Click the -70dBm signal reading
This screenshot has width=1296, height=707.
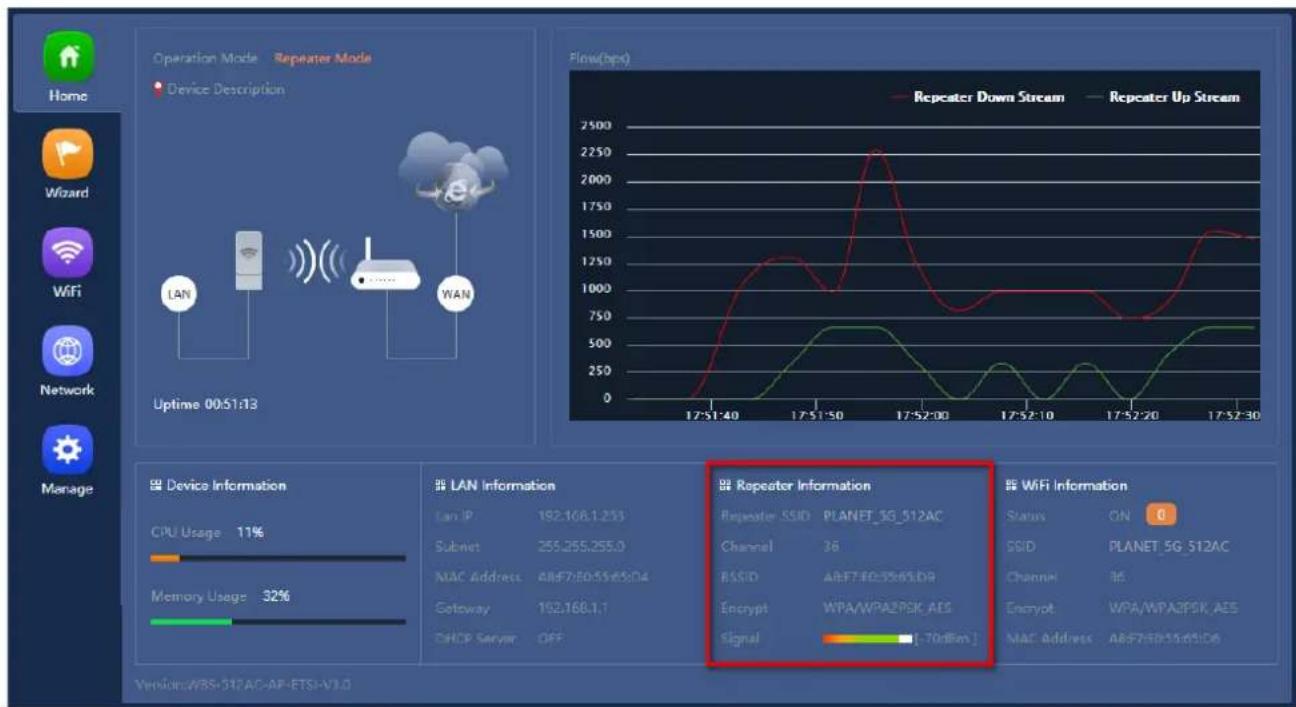tap(943, 638)
